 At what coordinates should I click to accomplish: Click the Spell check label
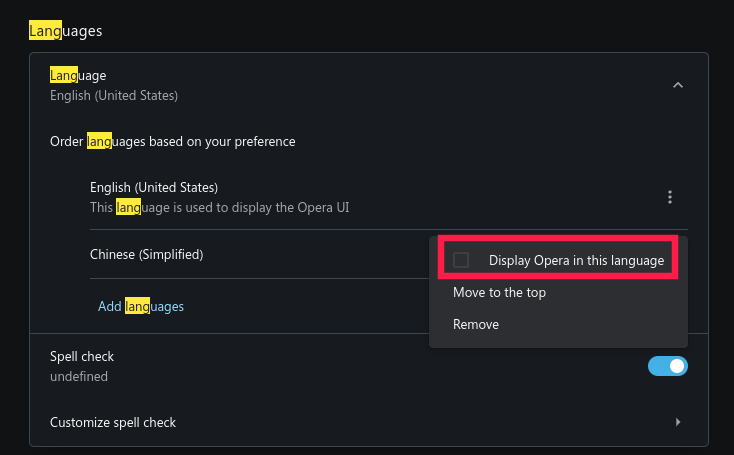pos(82,356)
